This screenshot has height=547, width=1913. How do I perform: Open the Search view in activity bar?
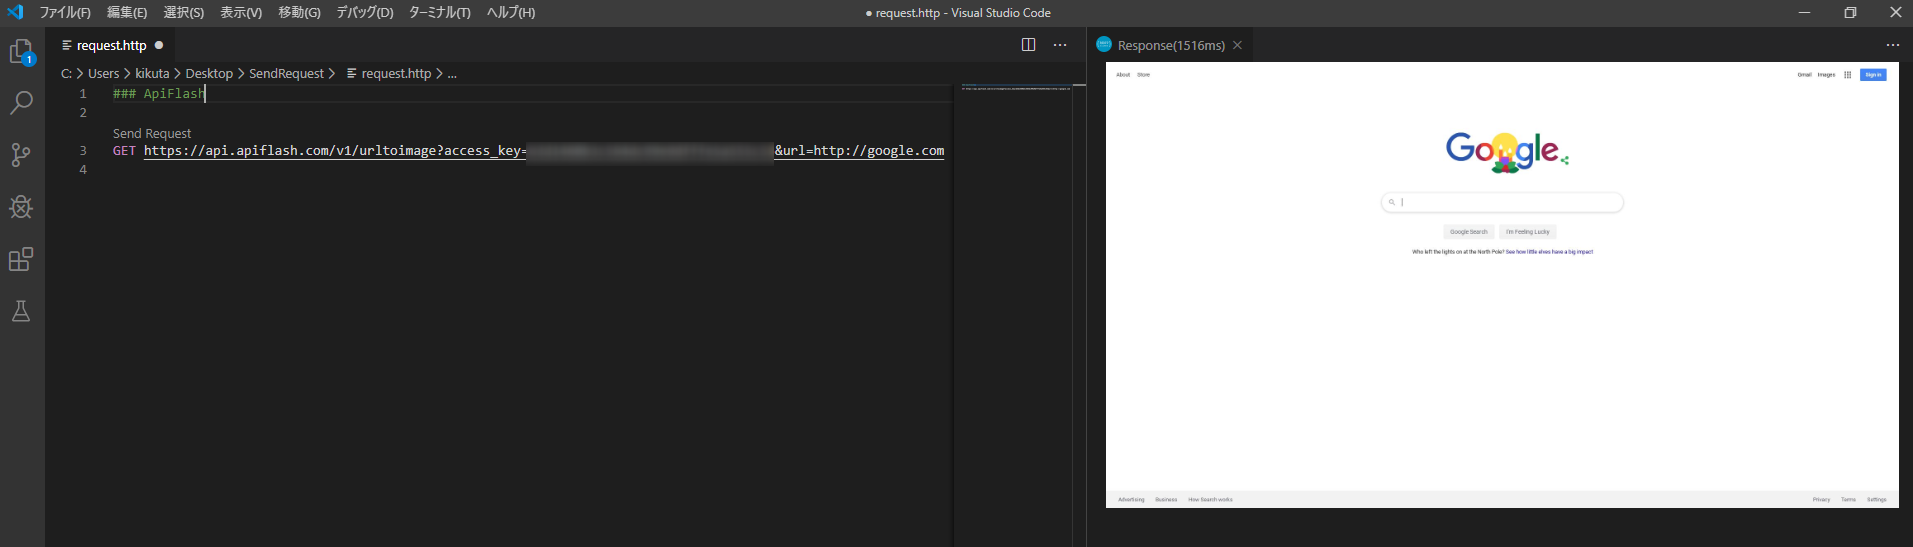pyautogui.click(x=22, y=103)
